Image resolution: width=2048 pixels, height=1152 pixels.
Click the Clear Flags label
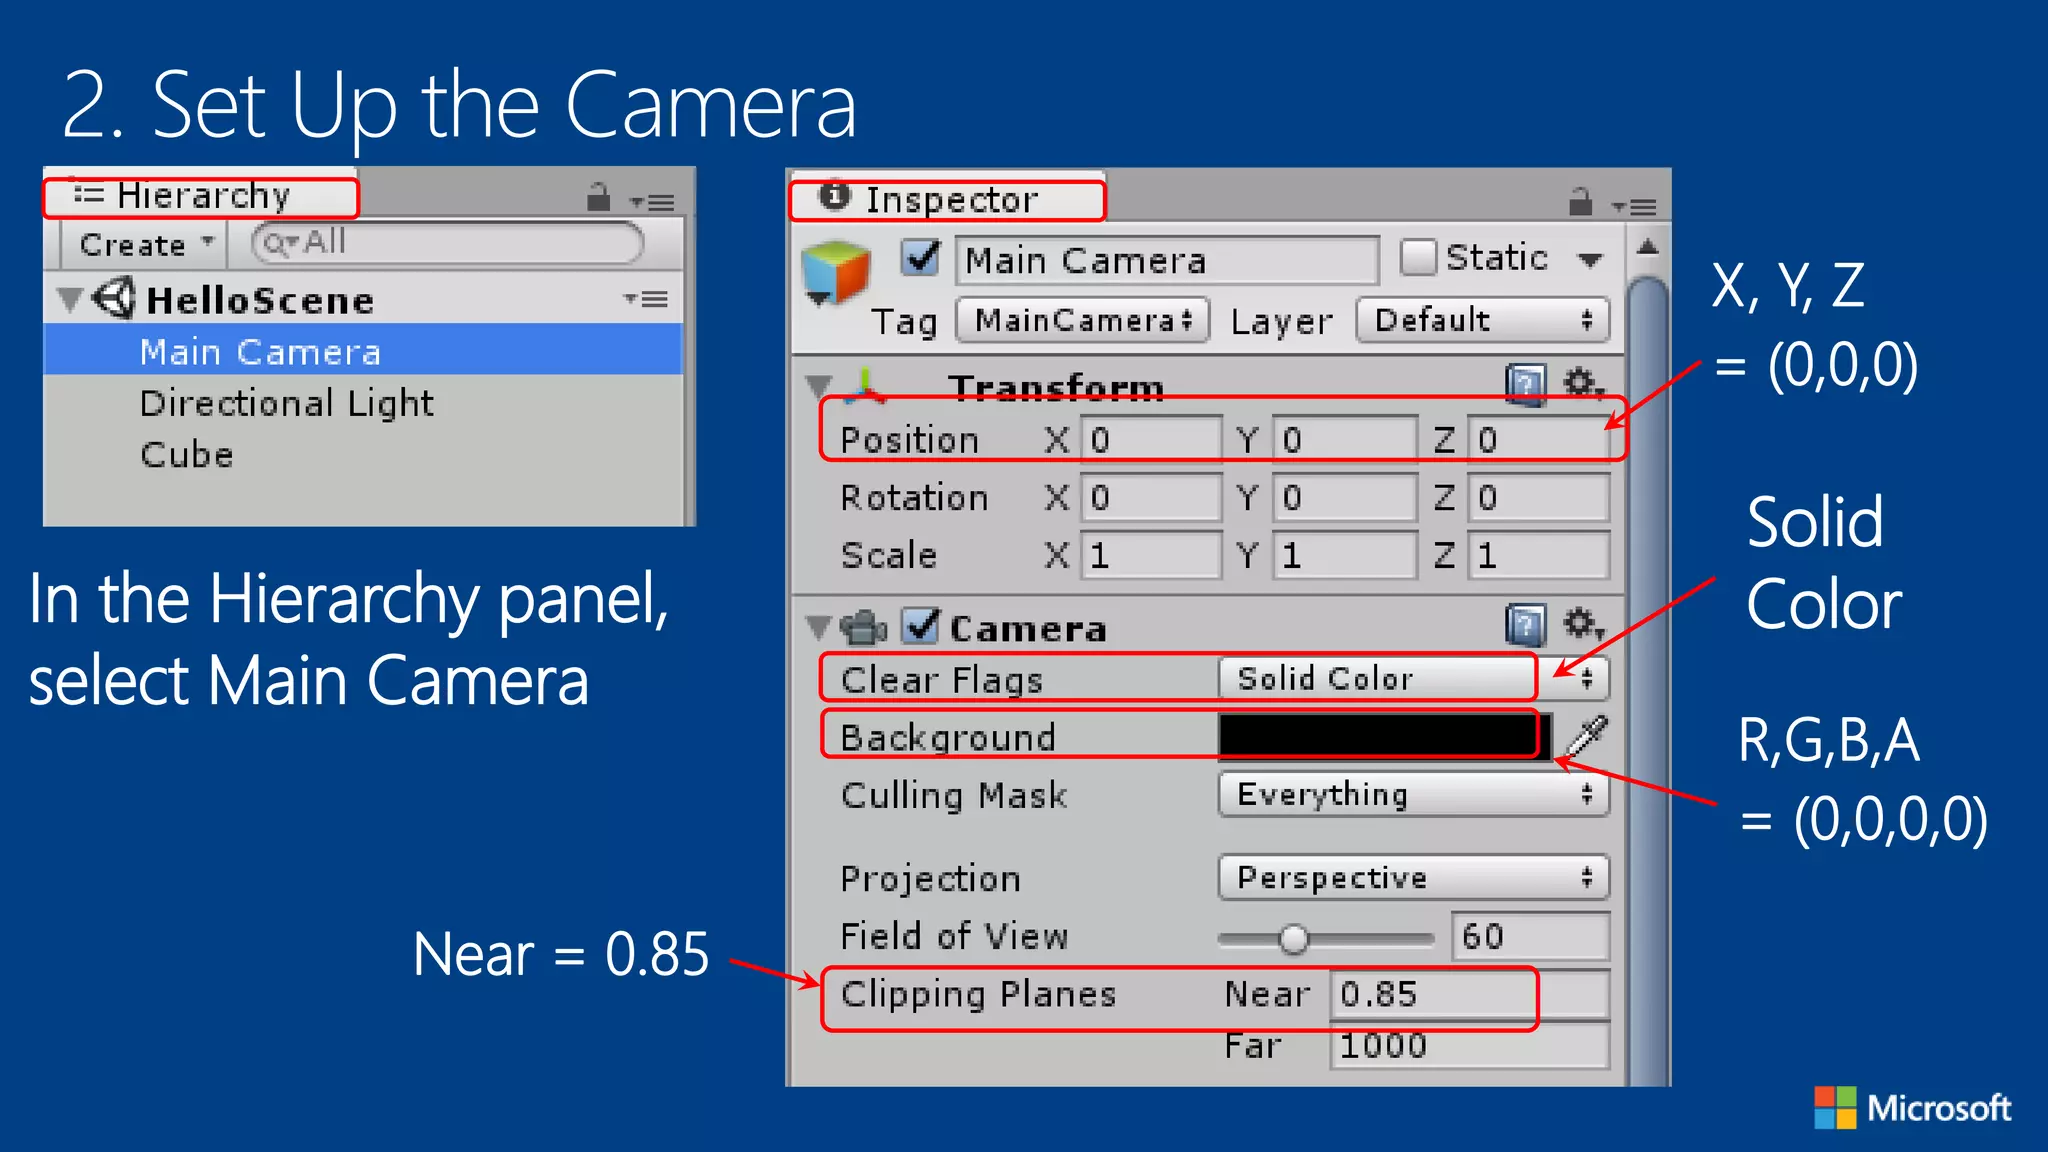tap(941, 679)
